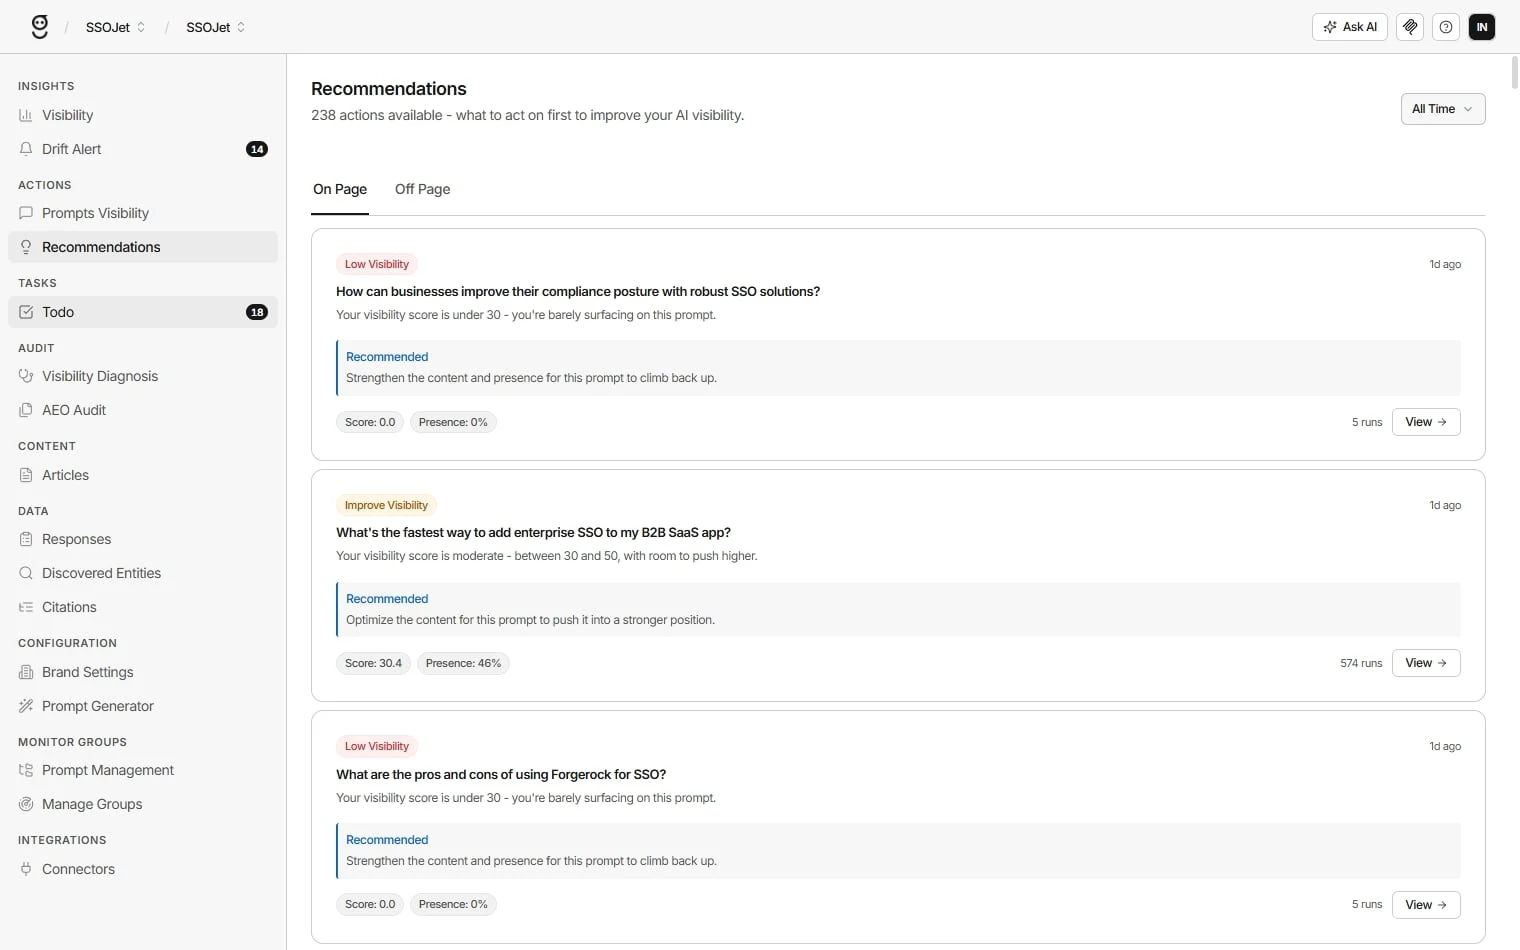This screenshot has width=1520, height=950.
Task: Open Articles content section
Action: click(x=143, y=475)
